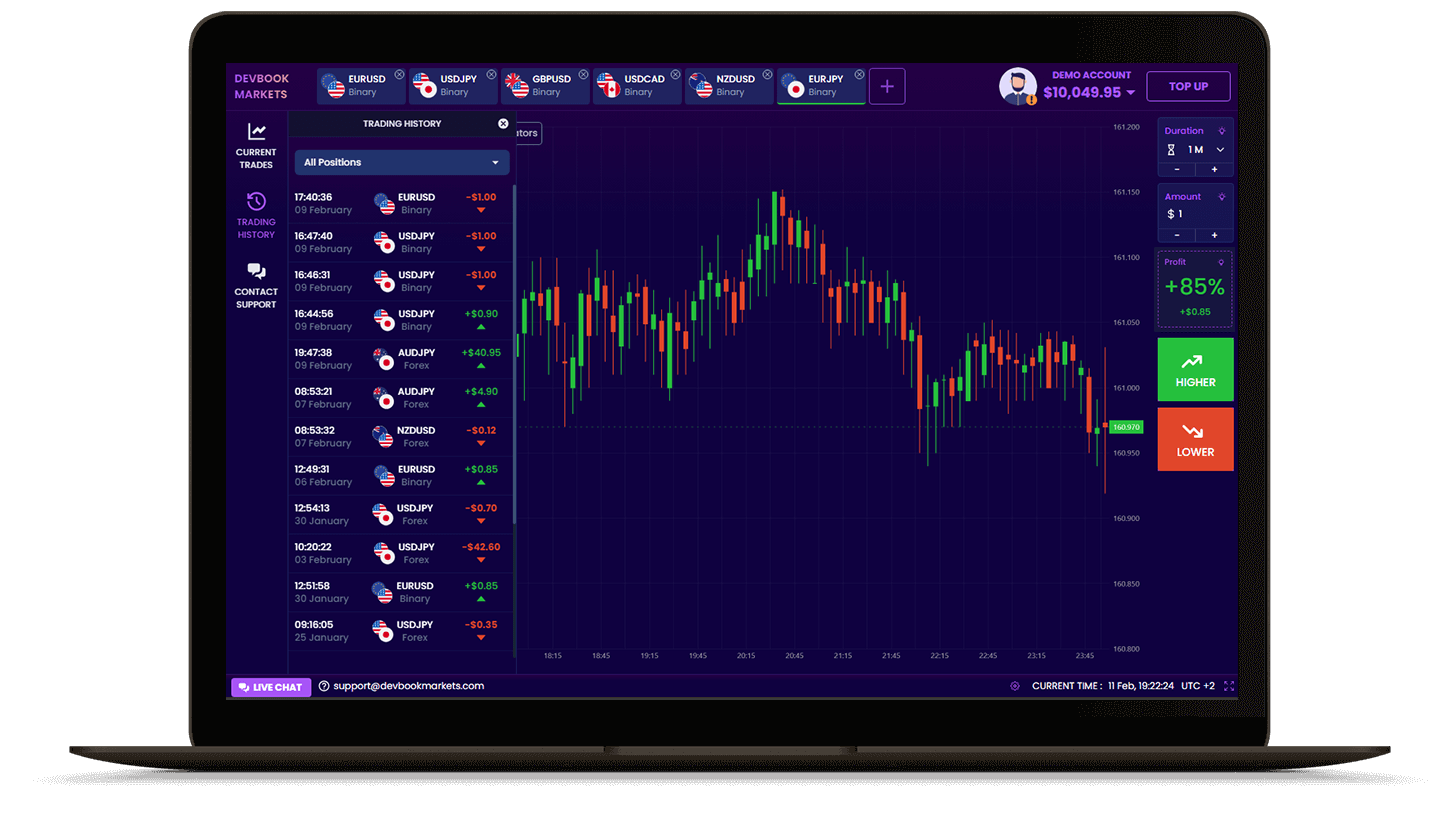The height and width of the screenshot is (822, 1440).
Task: Select the NZDUSD -$0.12 trade row
Action: click(x=400, y=436)
